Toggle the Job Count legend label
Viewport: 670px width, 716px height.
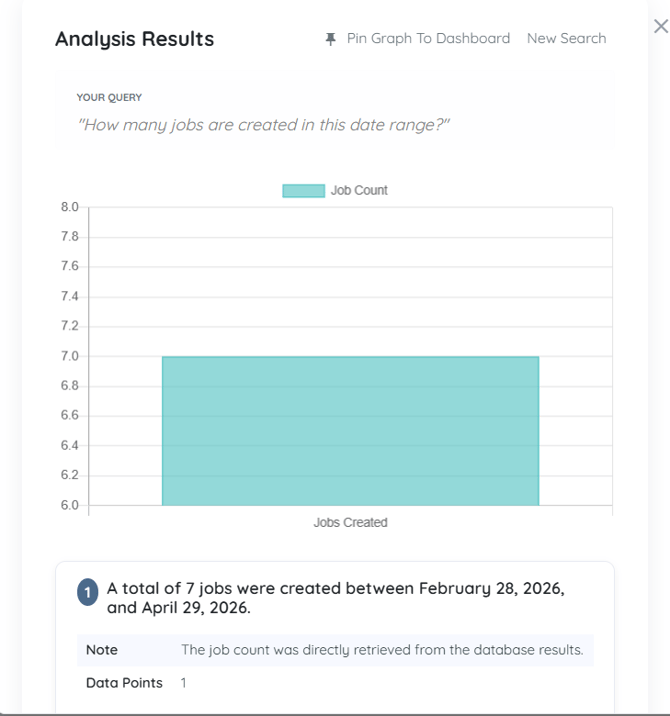pos(359,191)
